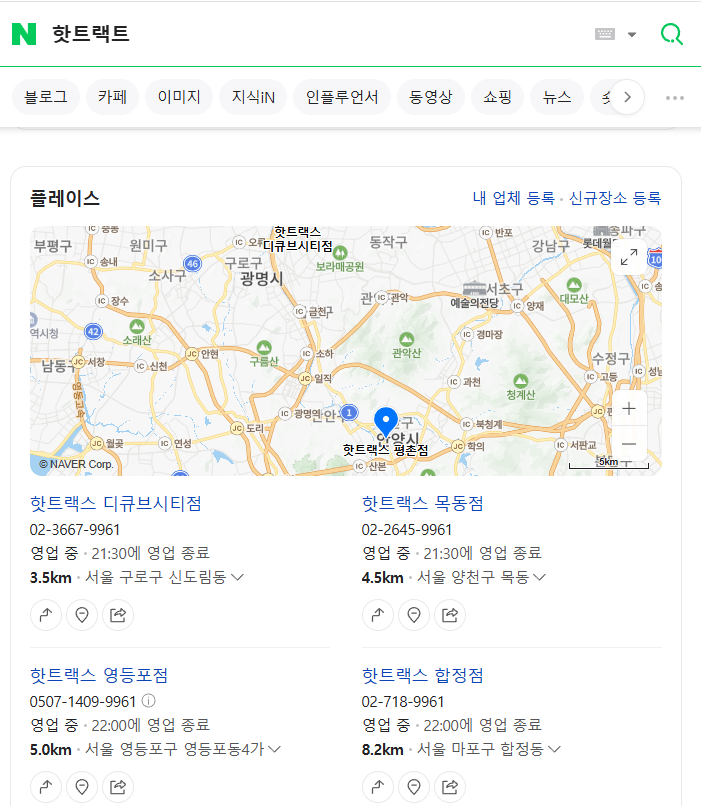The height and width of the screenshot is (806, 701).
Task: Click the 대모산 mountain marker on map
Action: [x=574, y=285]
